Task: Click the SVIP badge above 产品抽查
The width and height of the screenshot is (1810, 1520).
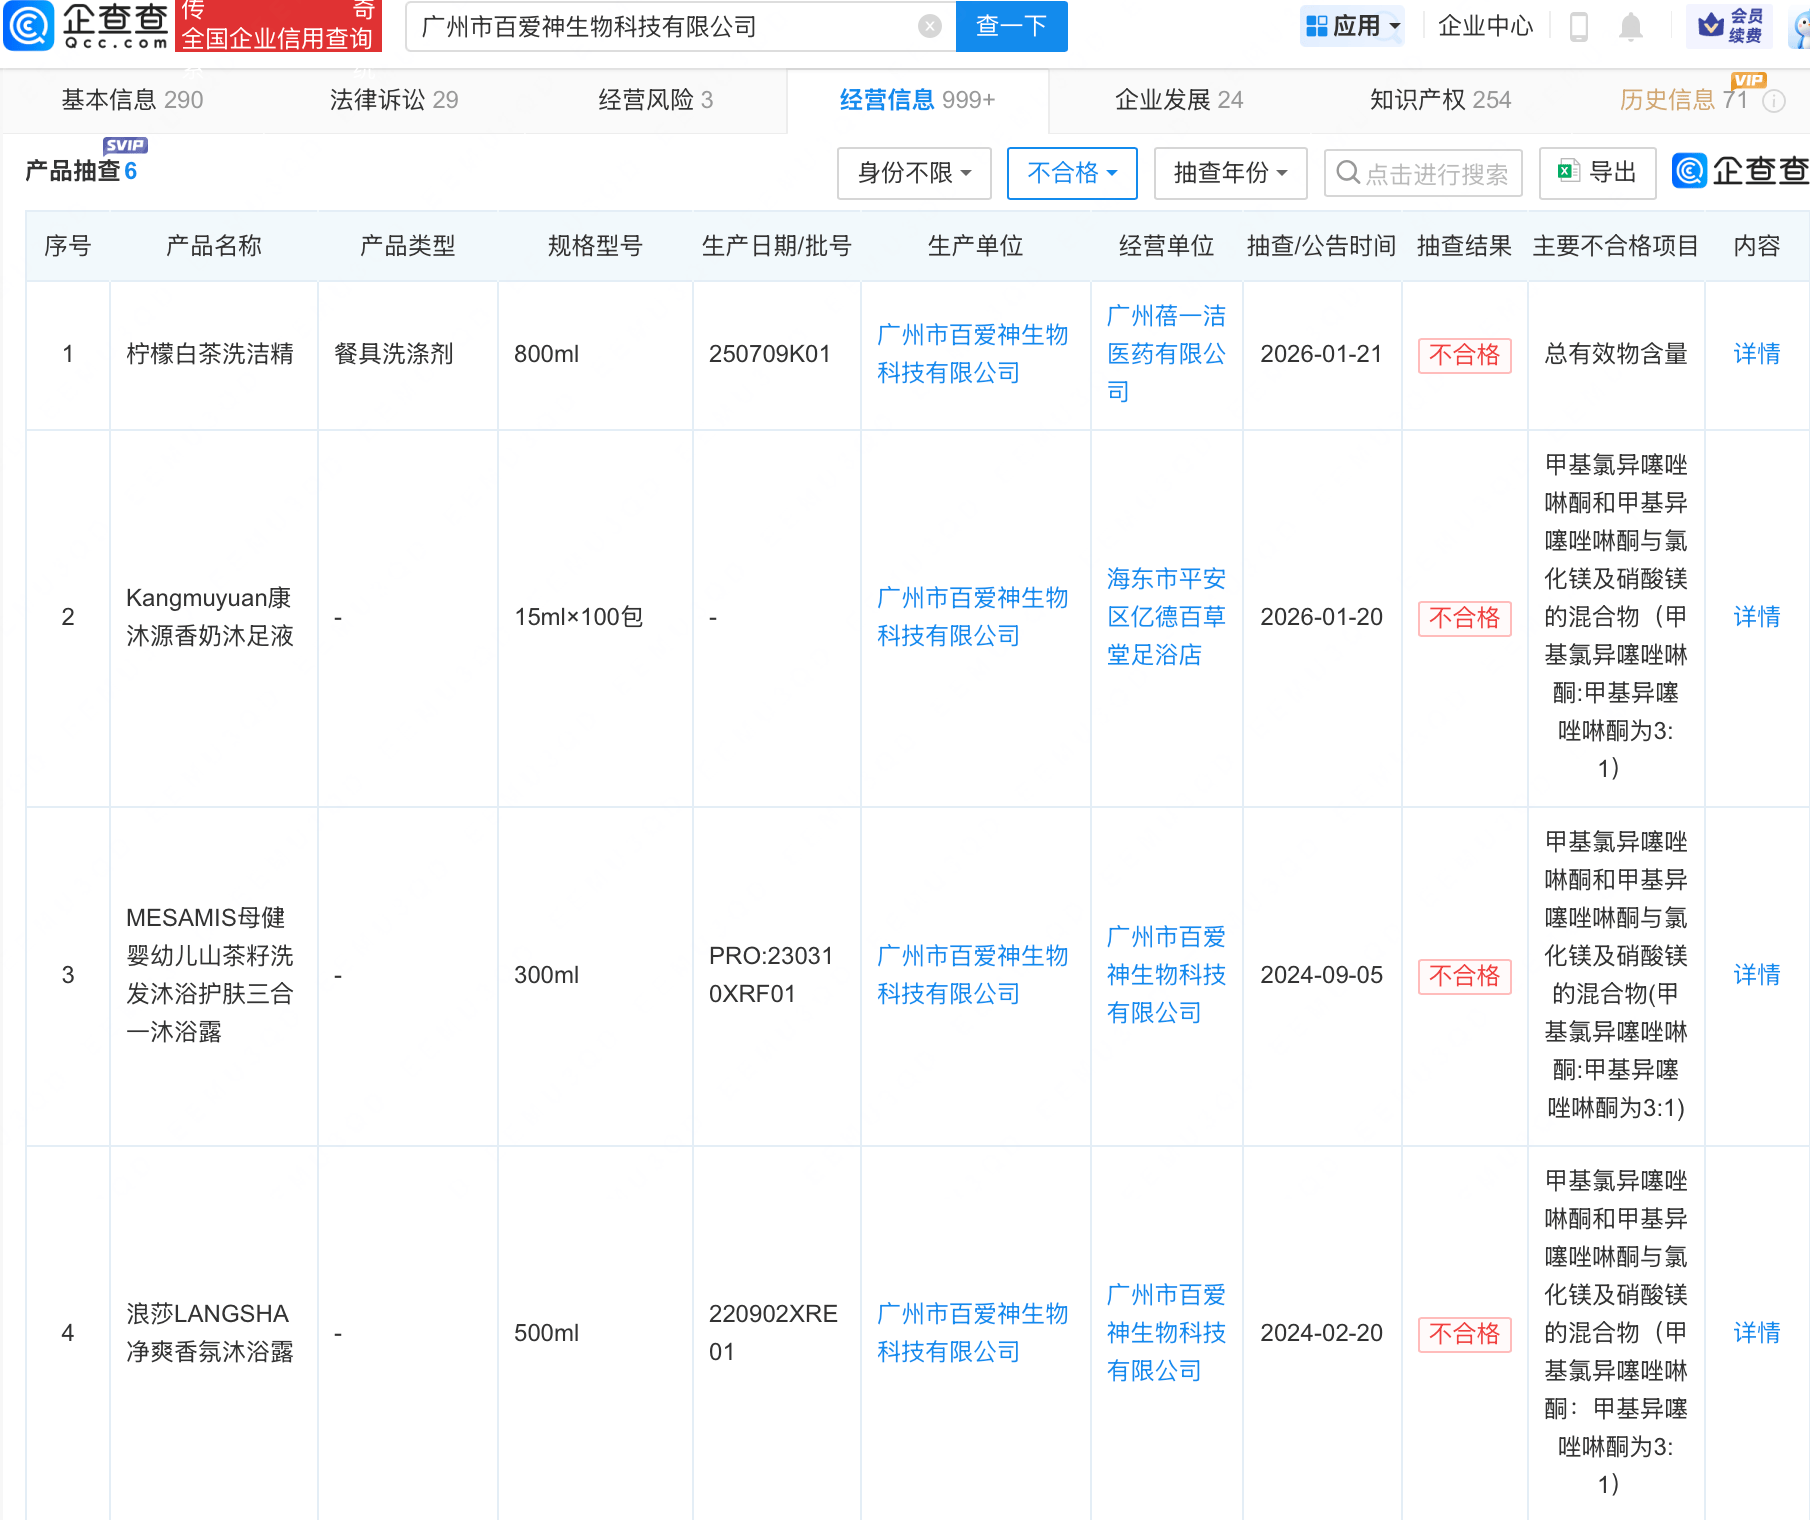Action: (125, 145)
